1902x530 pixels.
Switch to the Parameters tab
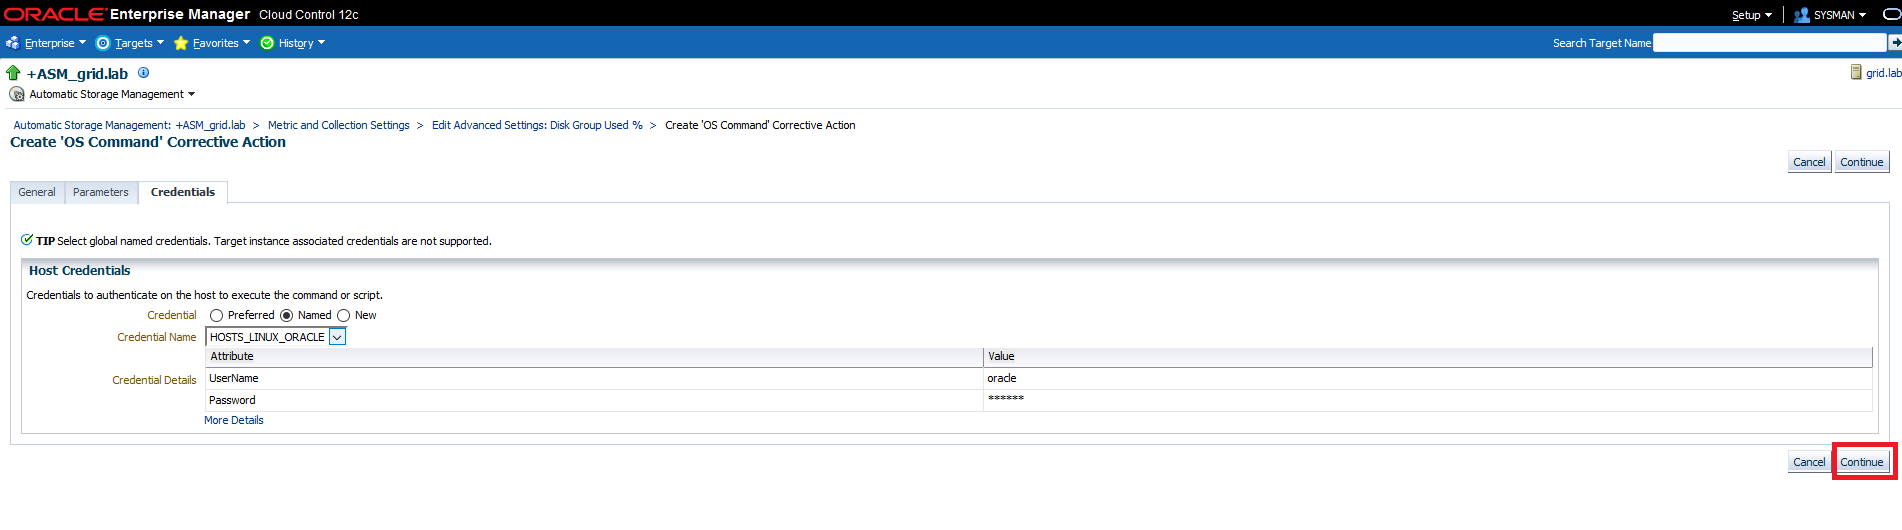(x=101, y=192)
